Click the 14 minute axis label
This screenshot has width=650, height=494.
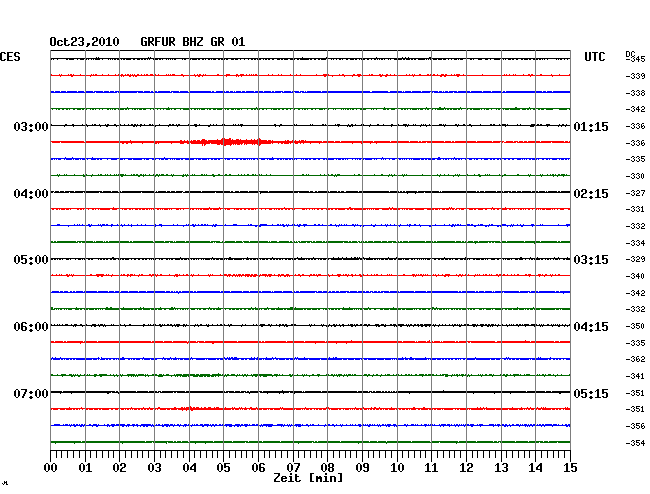(x=536, y=468)
